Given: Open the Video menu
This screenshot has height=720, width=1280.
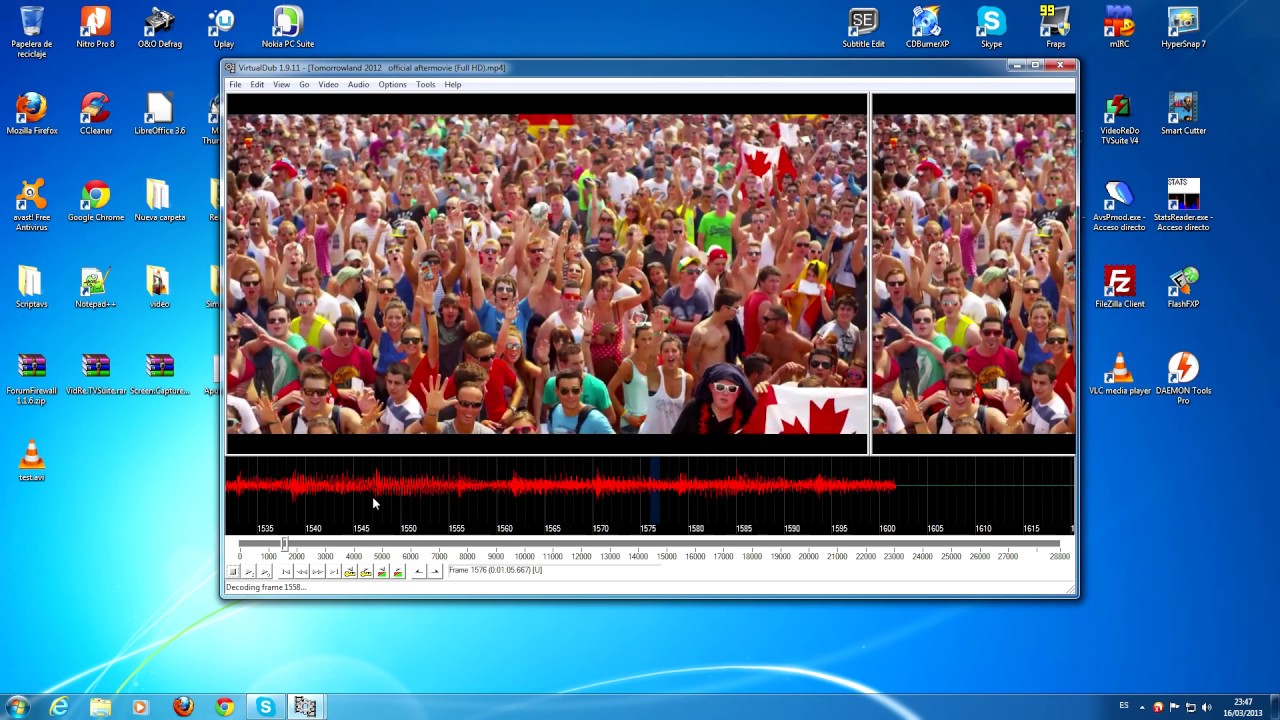Looking at the screenshot, I should 328,85.
